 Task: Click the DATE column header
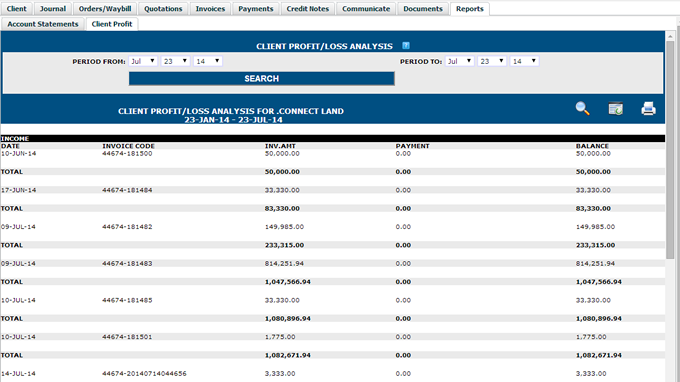coord(10,146)
